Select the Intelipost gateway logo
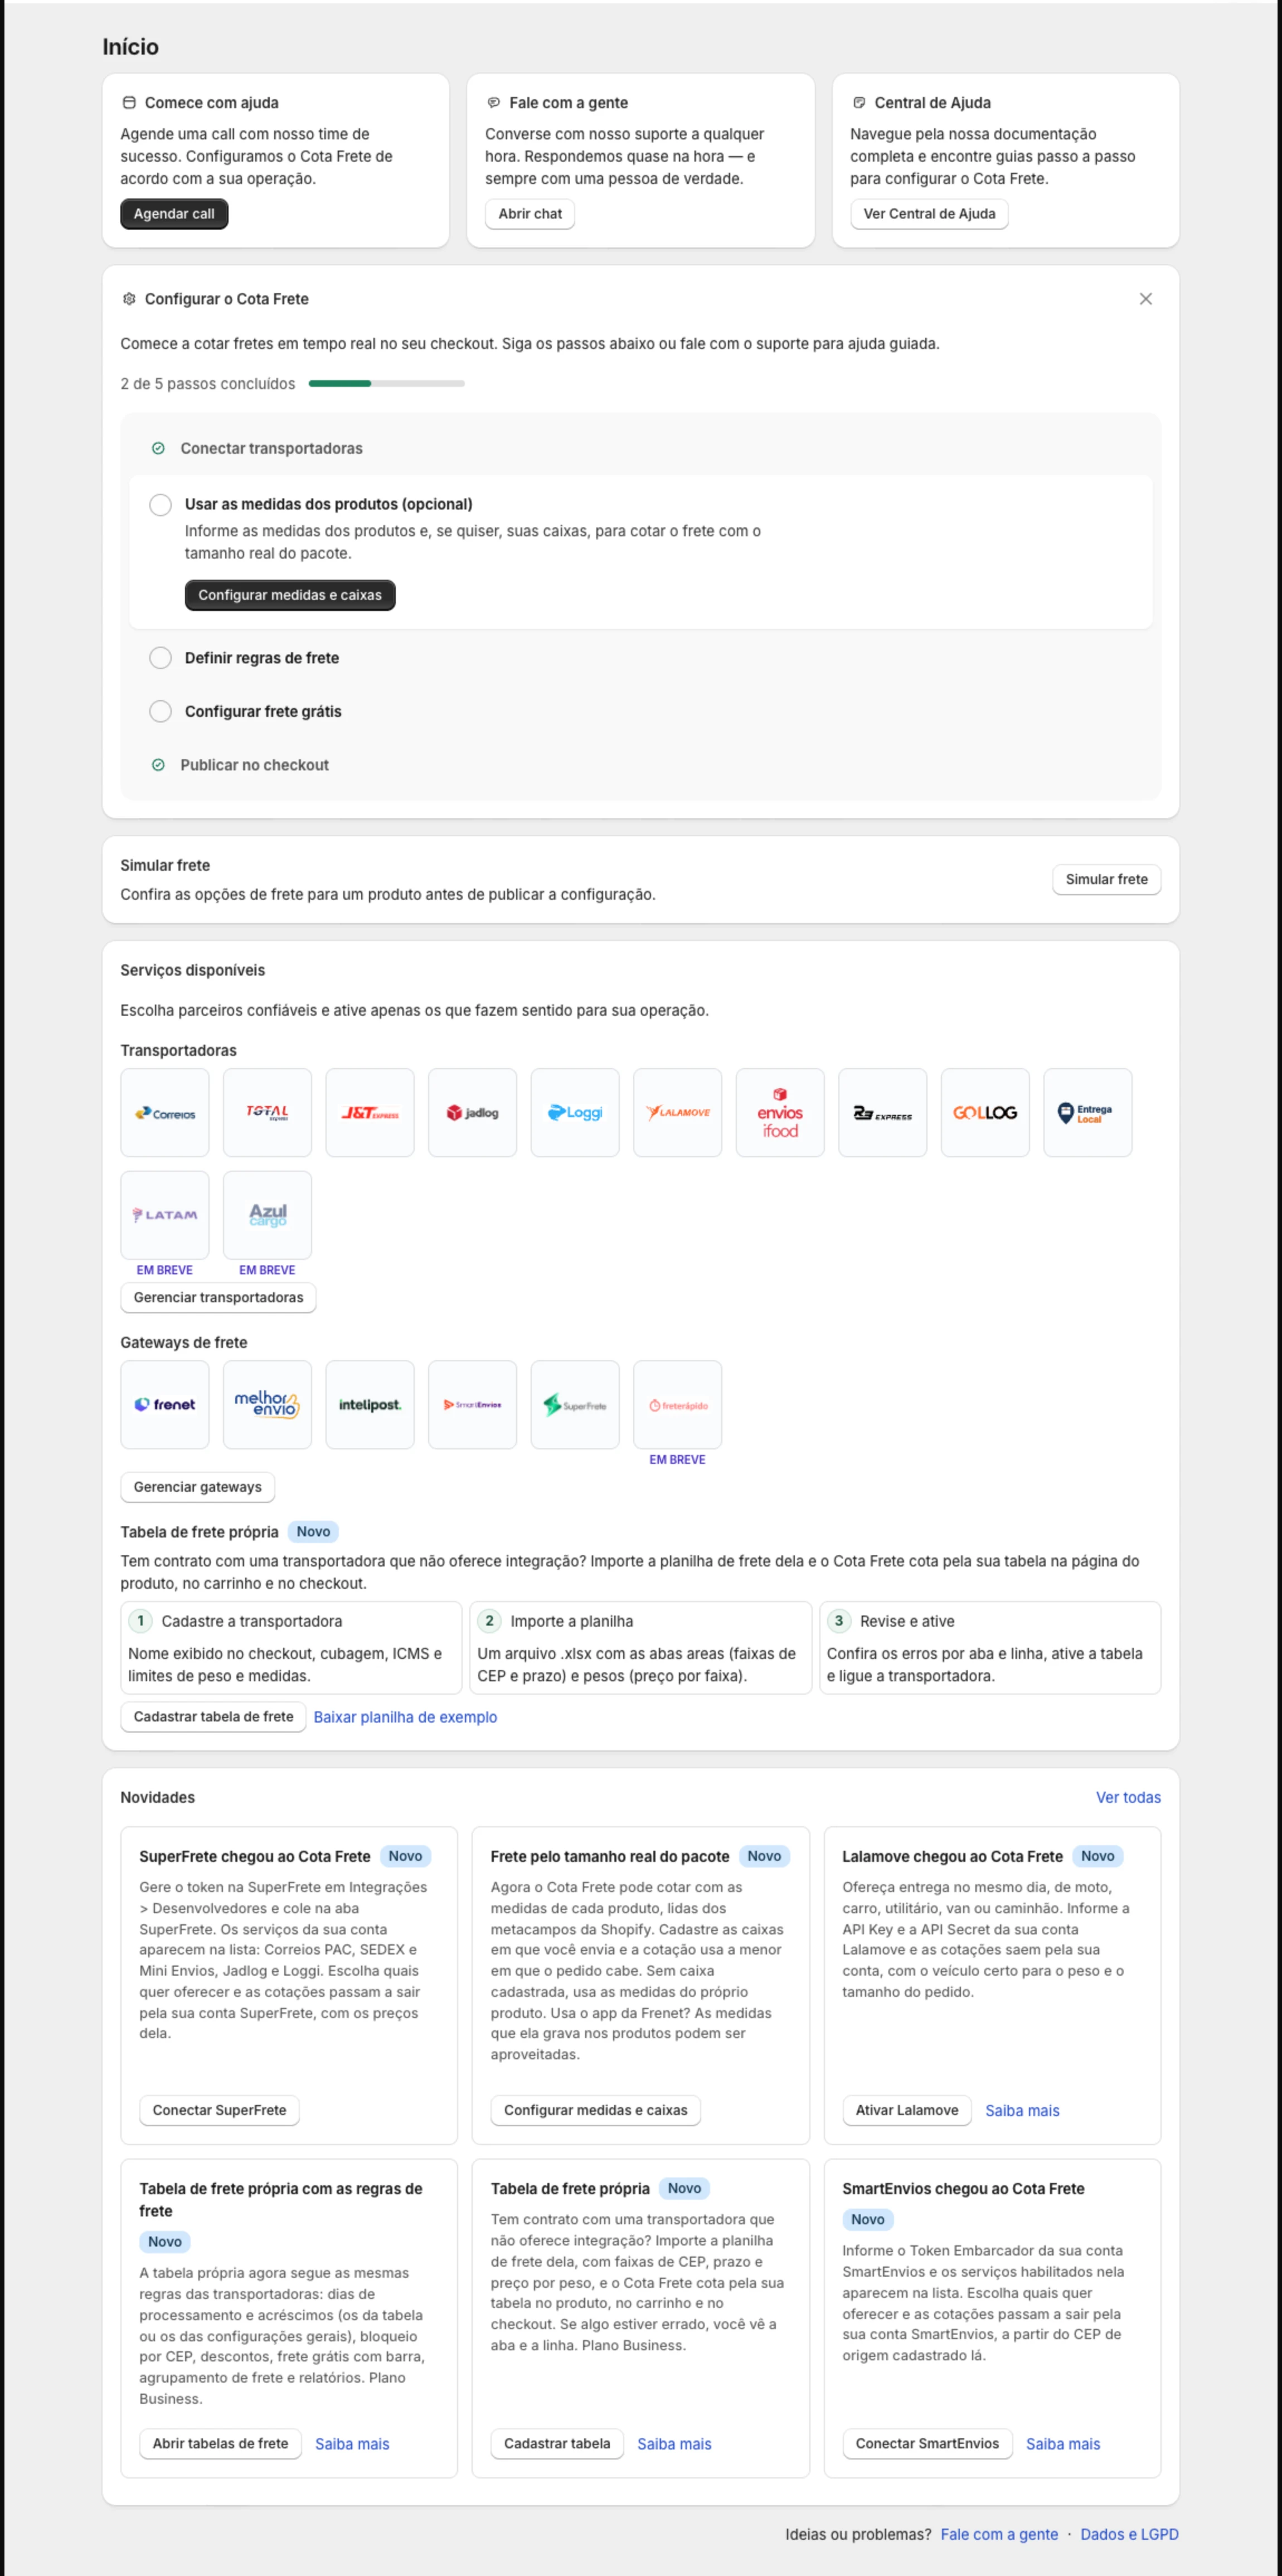The width and height of the screenshot is (1282, 2576). [370, 1404]
